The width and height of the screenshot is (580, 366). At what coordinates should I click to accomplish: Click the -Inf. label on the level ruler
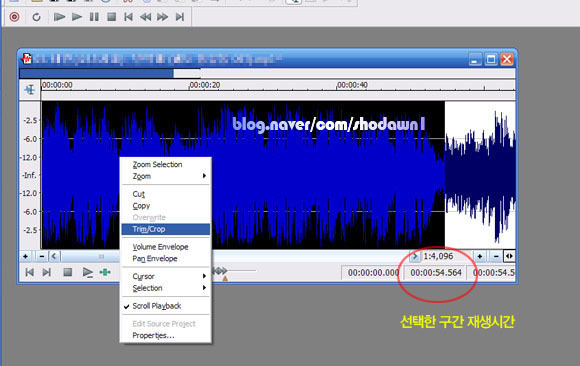[x=30, y=175]
